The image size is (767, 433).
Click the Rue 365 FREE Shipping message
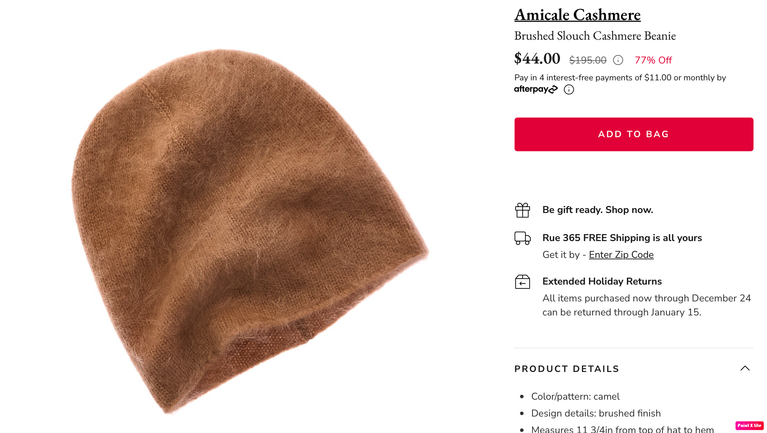tap(622, 238)
